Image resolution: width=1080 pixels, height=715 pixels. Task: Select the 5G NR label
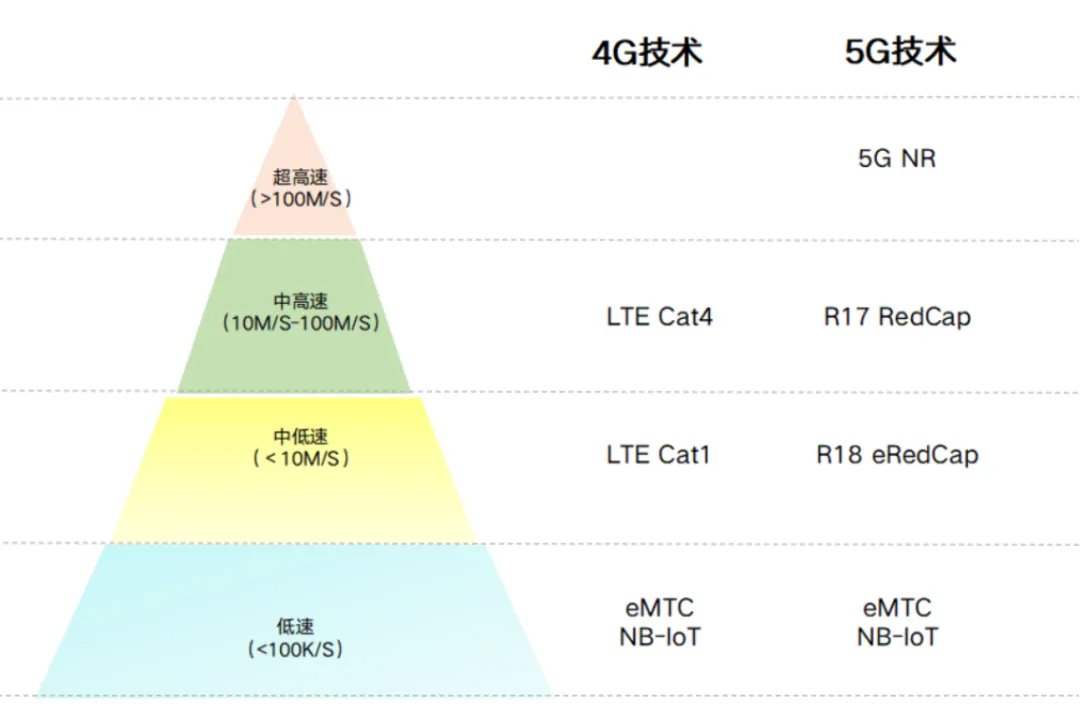click(x=897, y=158)
